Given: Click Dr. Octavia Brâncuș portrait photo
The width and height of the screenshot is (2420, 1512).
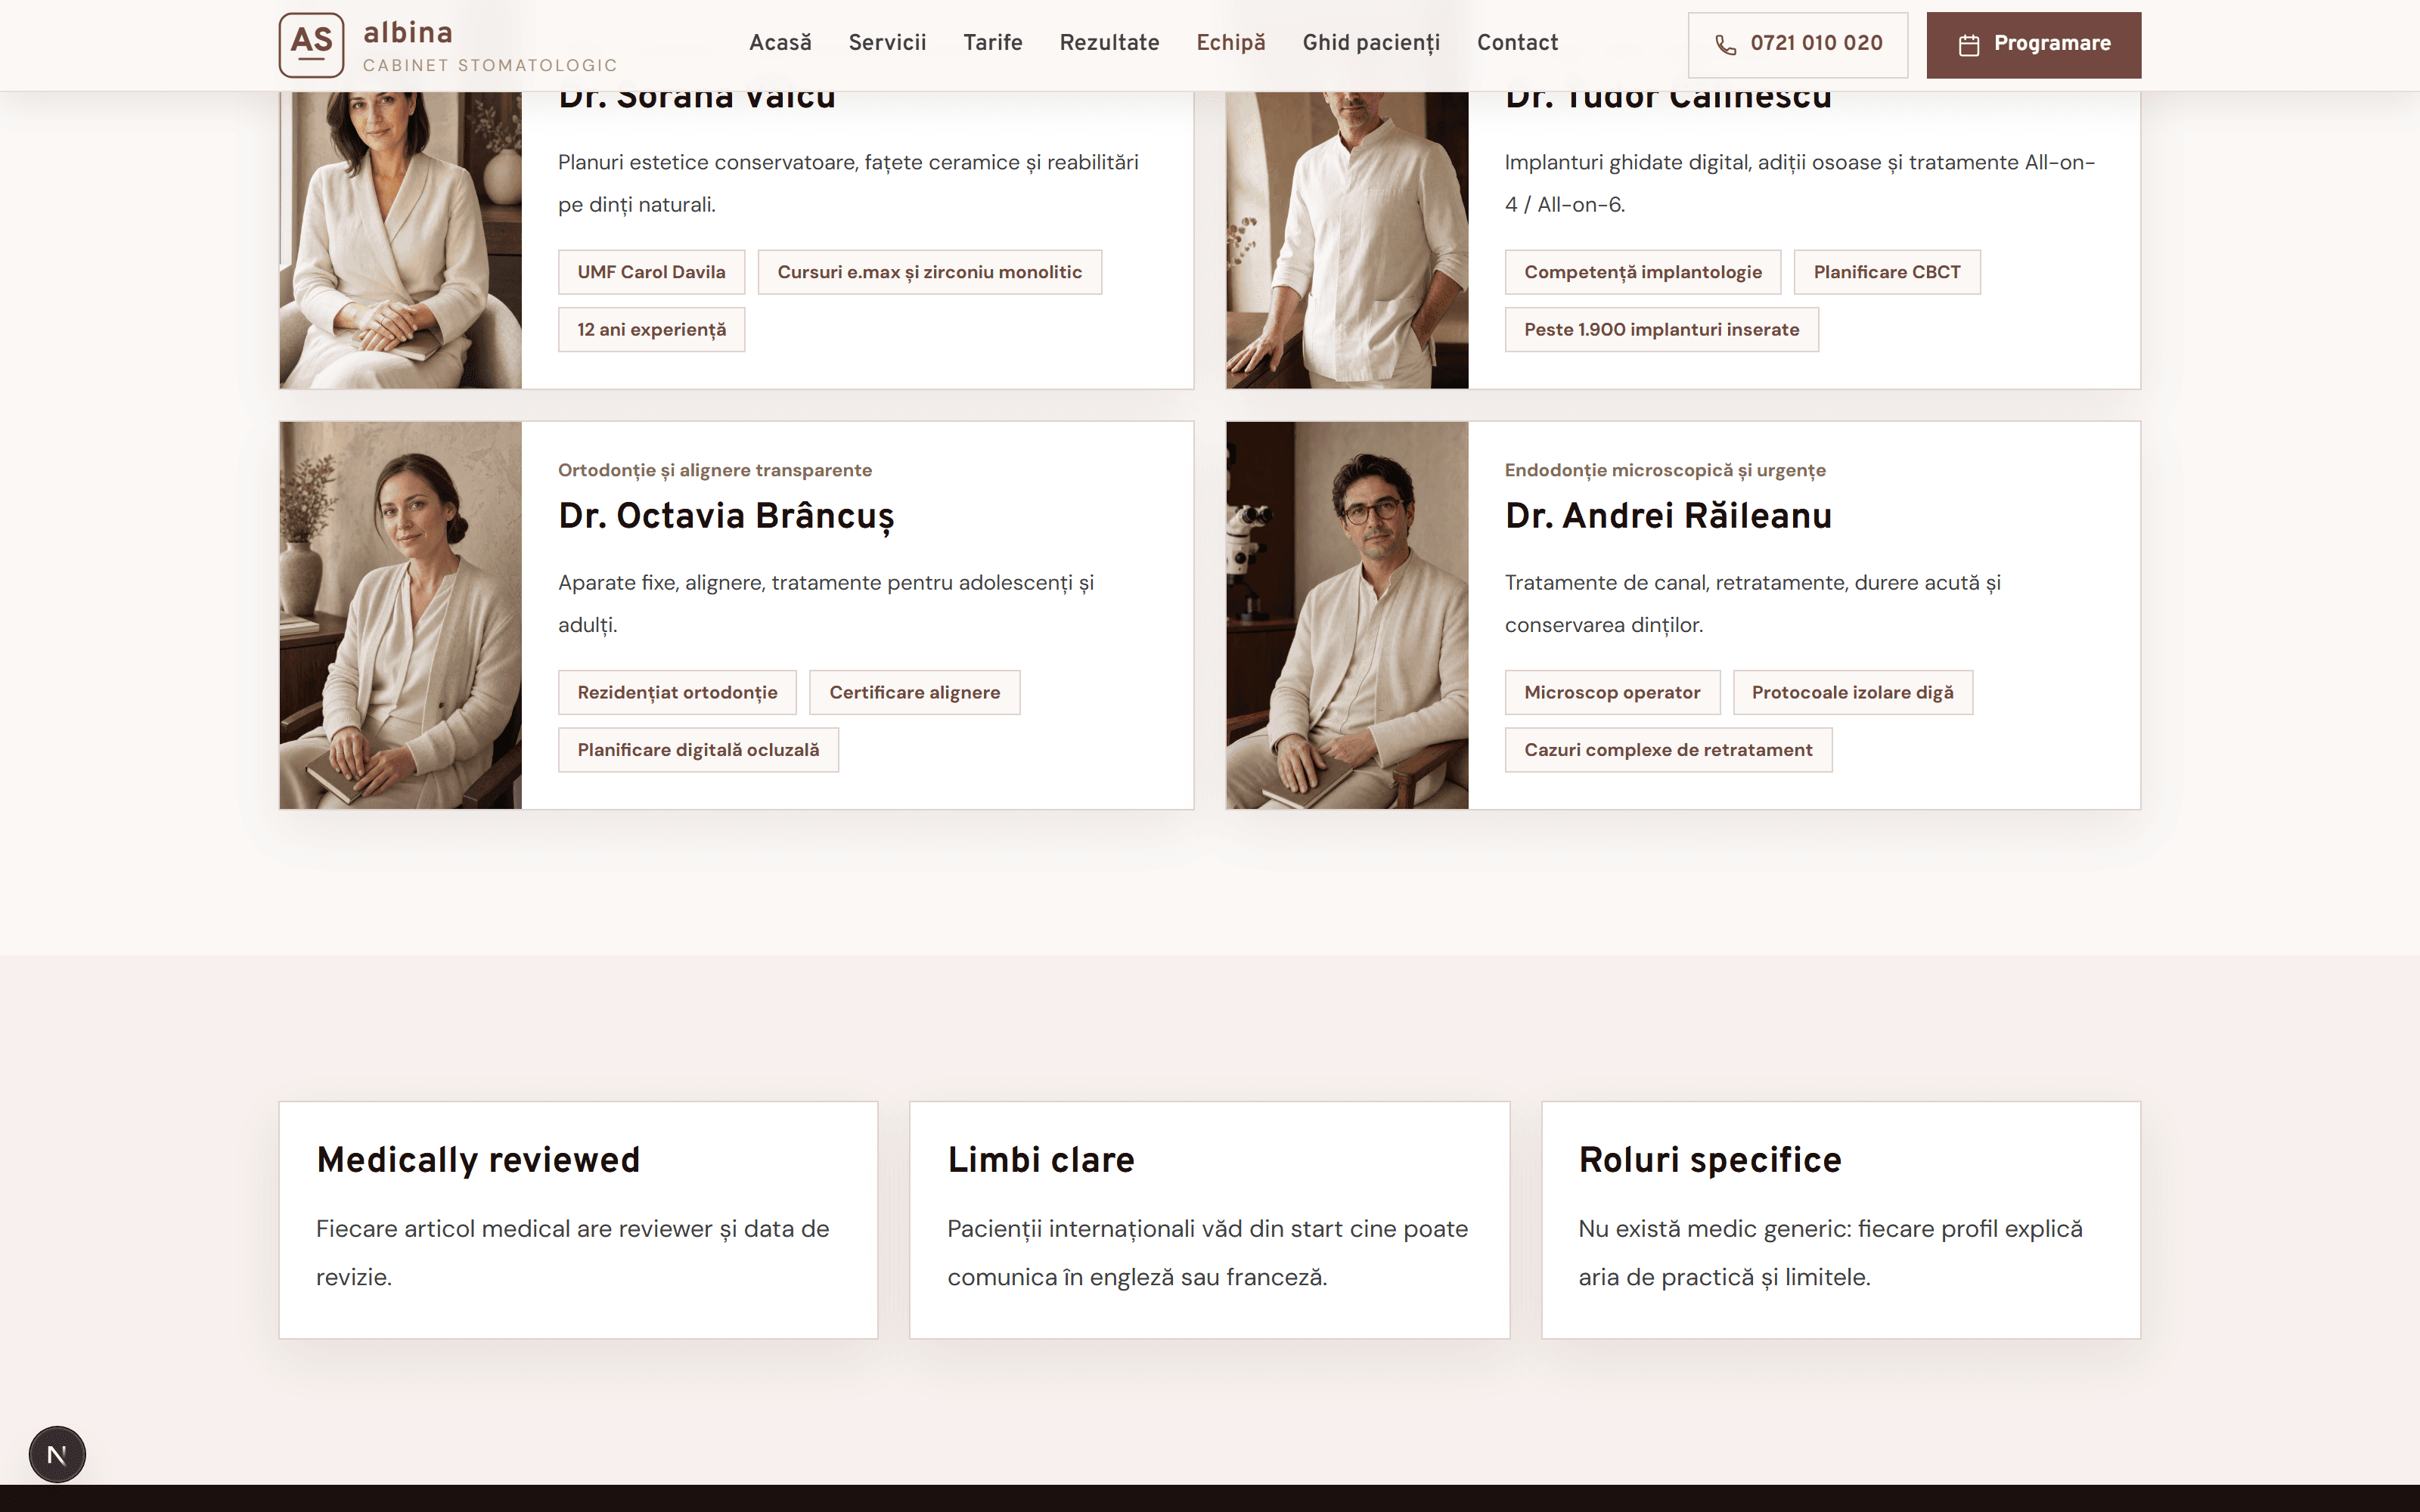Looking at the screenshot, I should pyautogui.click(x=400, y=615).
